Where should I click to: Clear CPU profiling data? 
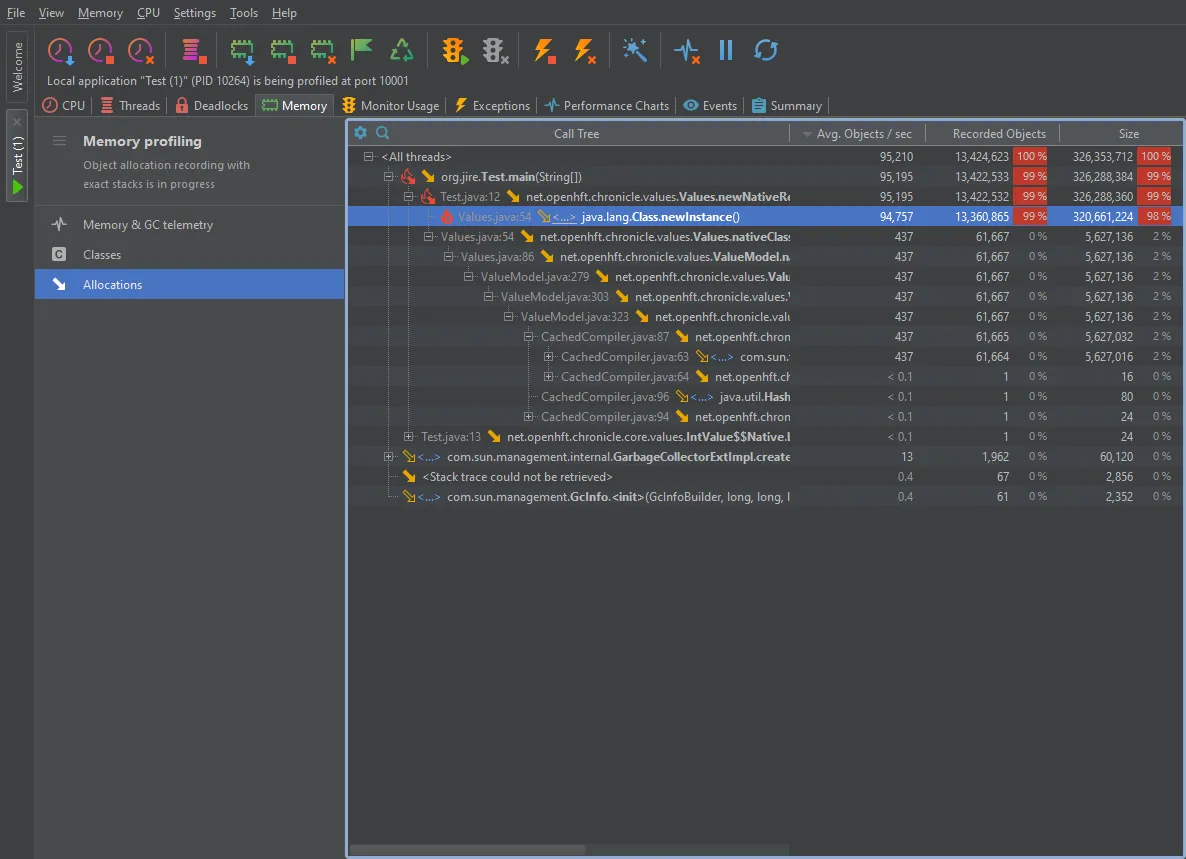point(141,51)
